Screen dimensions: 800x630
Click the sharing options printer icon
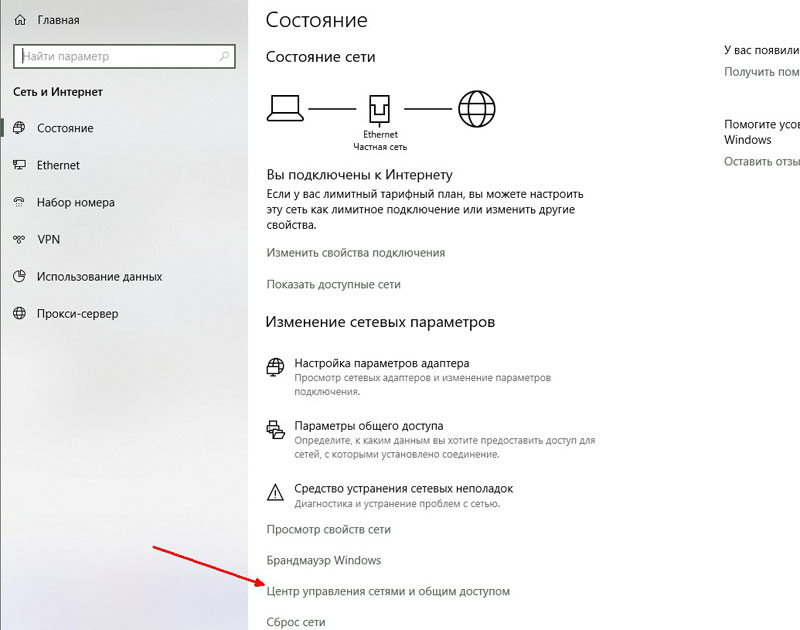click(276, 430)
